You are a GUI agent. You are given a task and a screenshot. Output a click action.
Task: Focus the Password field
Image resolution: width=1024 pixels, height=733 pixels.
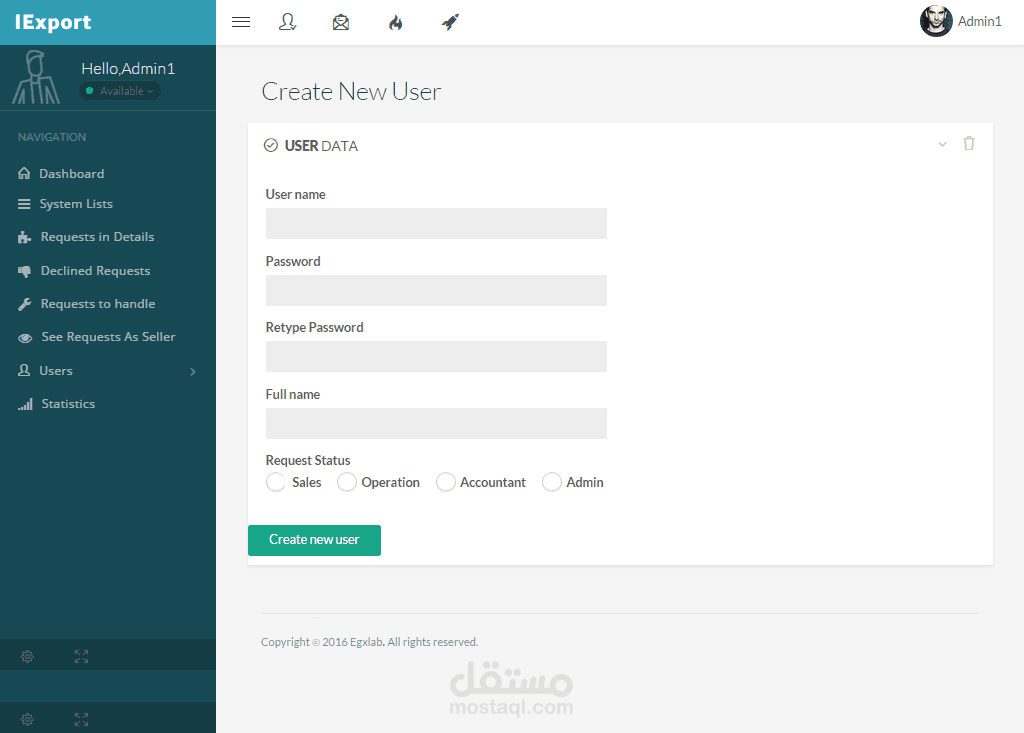pyautogui.click(x=436, y=291)
